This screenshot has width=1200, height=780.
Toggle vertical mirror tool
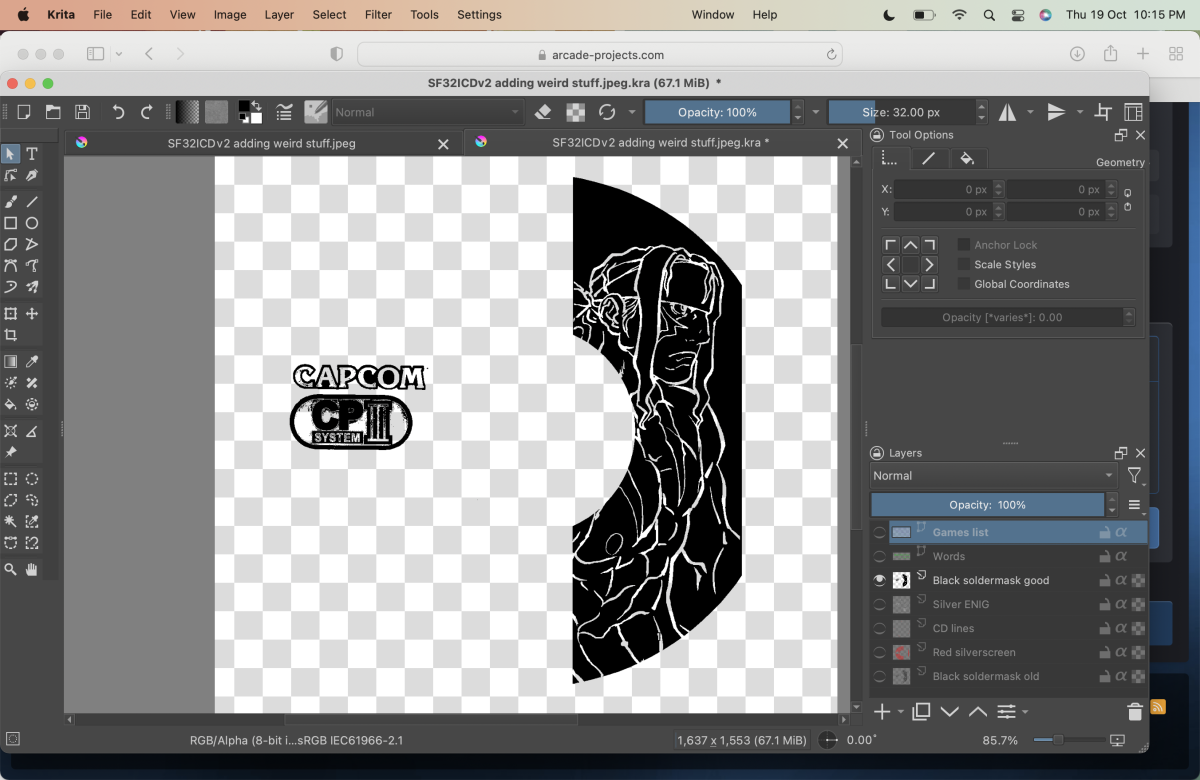click(x=1057, y=112)
